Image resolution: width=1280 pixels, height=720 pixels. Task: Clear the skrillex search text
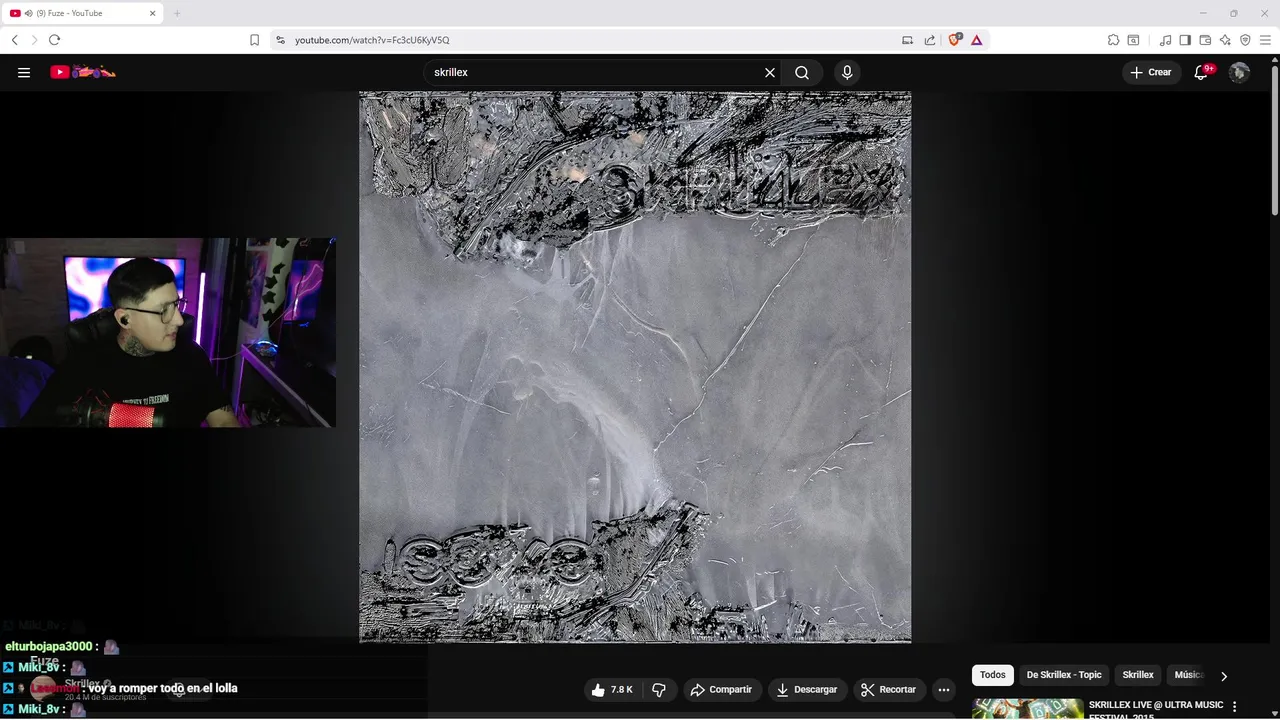[x=770, y=72]
